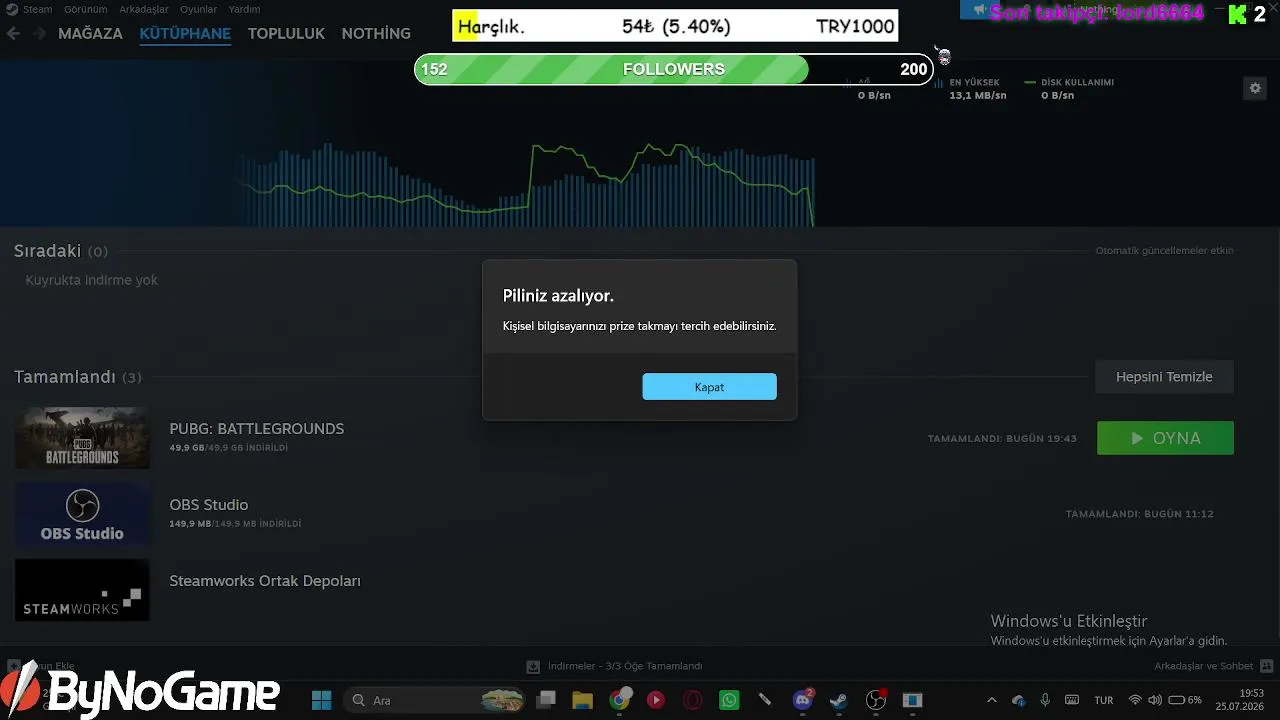Select the PUBG: BATTLEGROUNDS title

[x=257, y=428]
